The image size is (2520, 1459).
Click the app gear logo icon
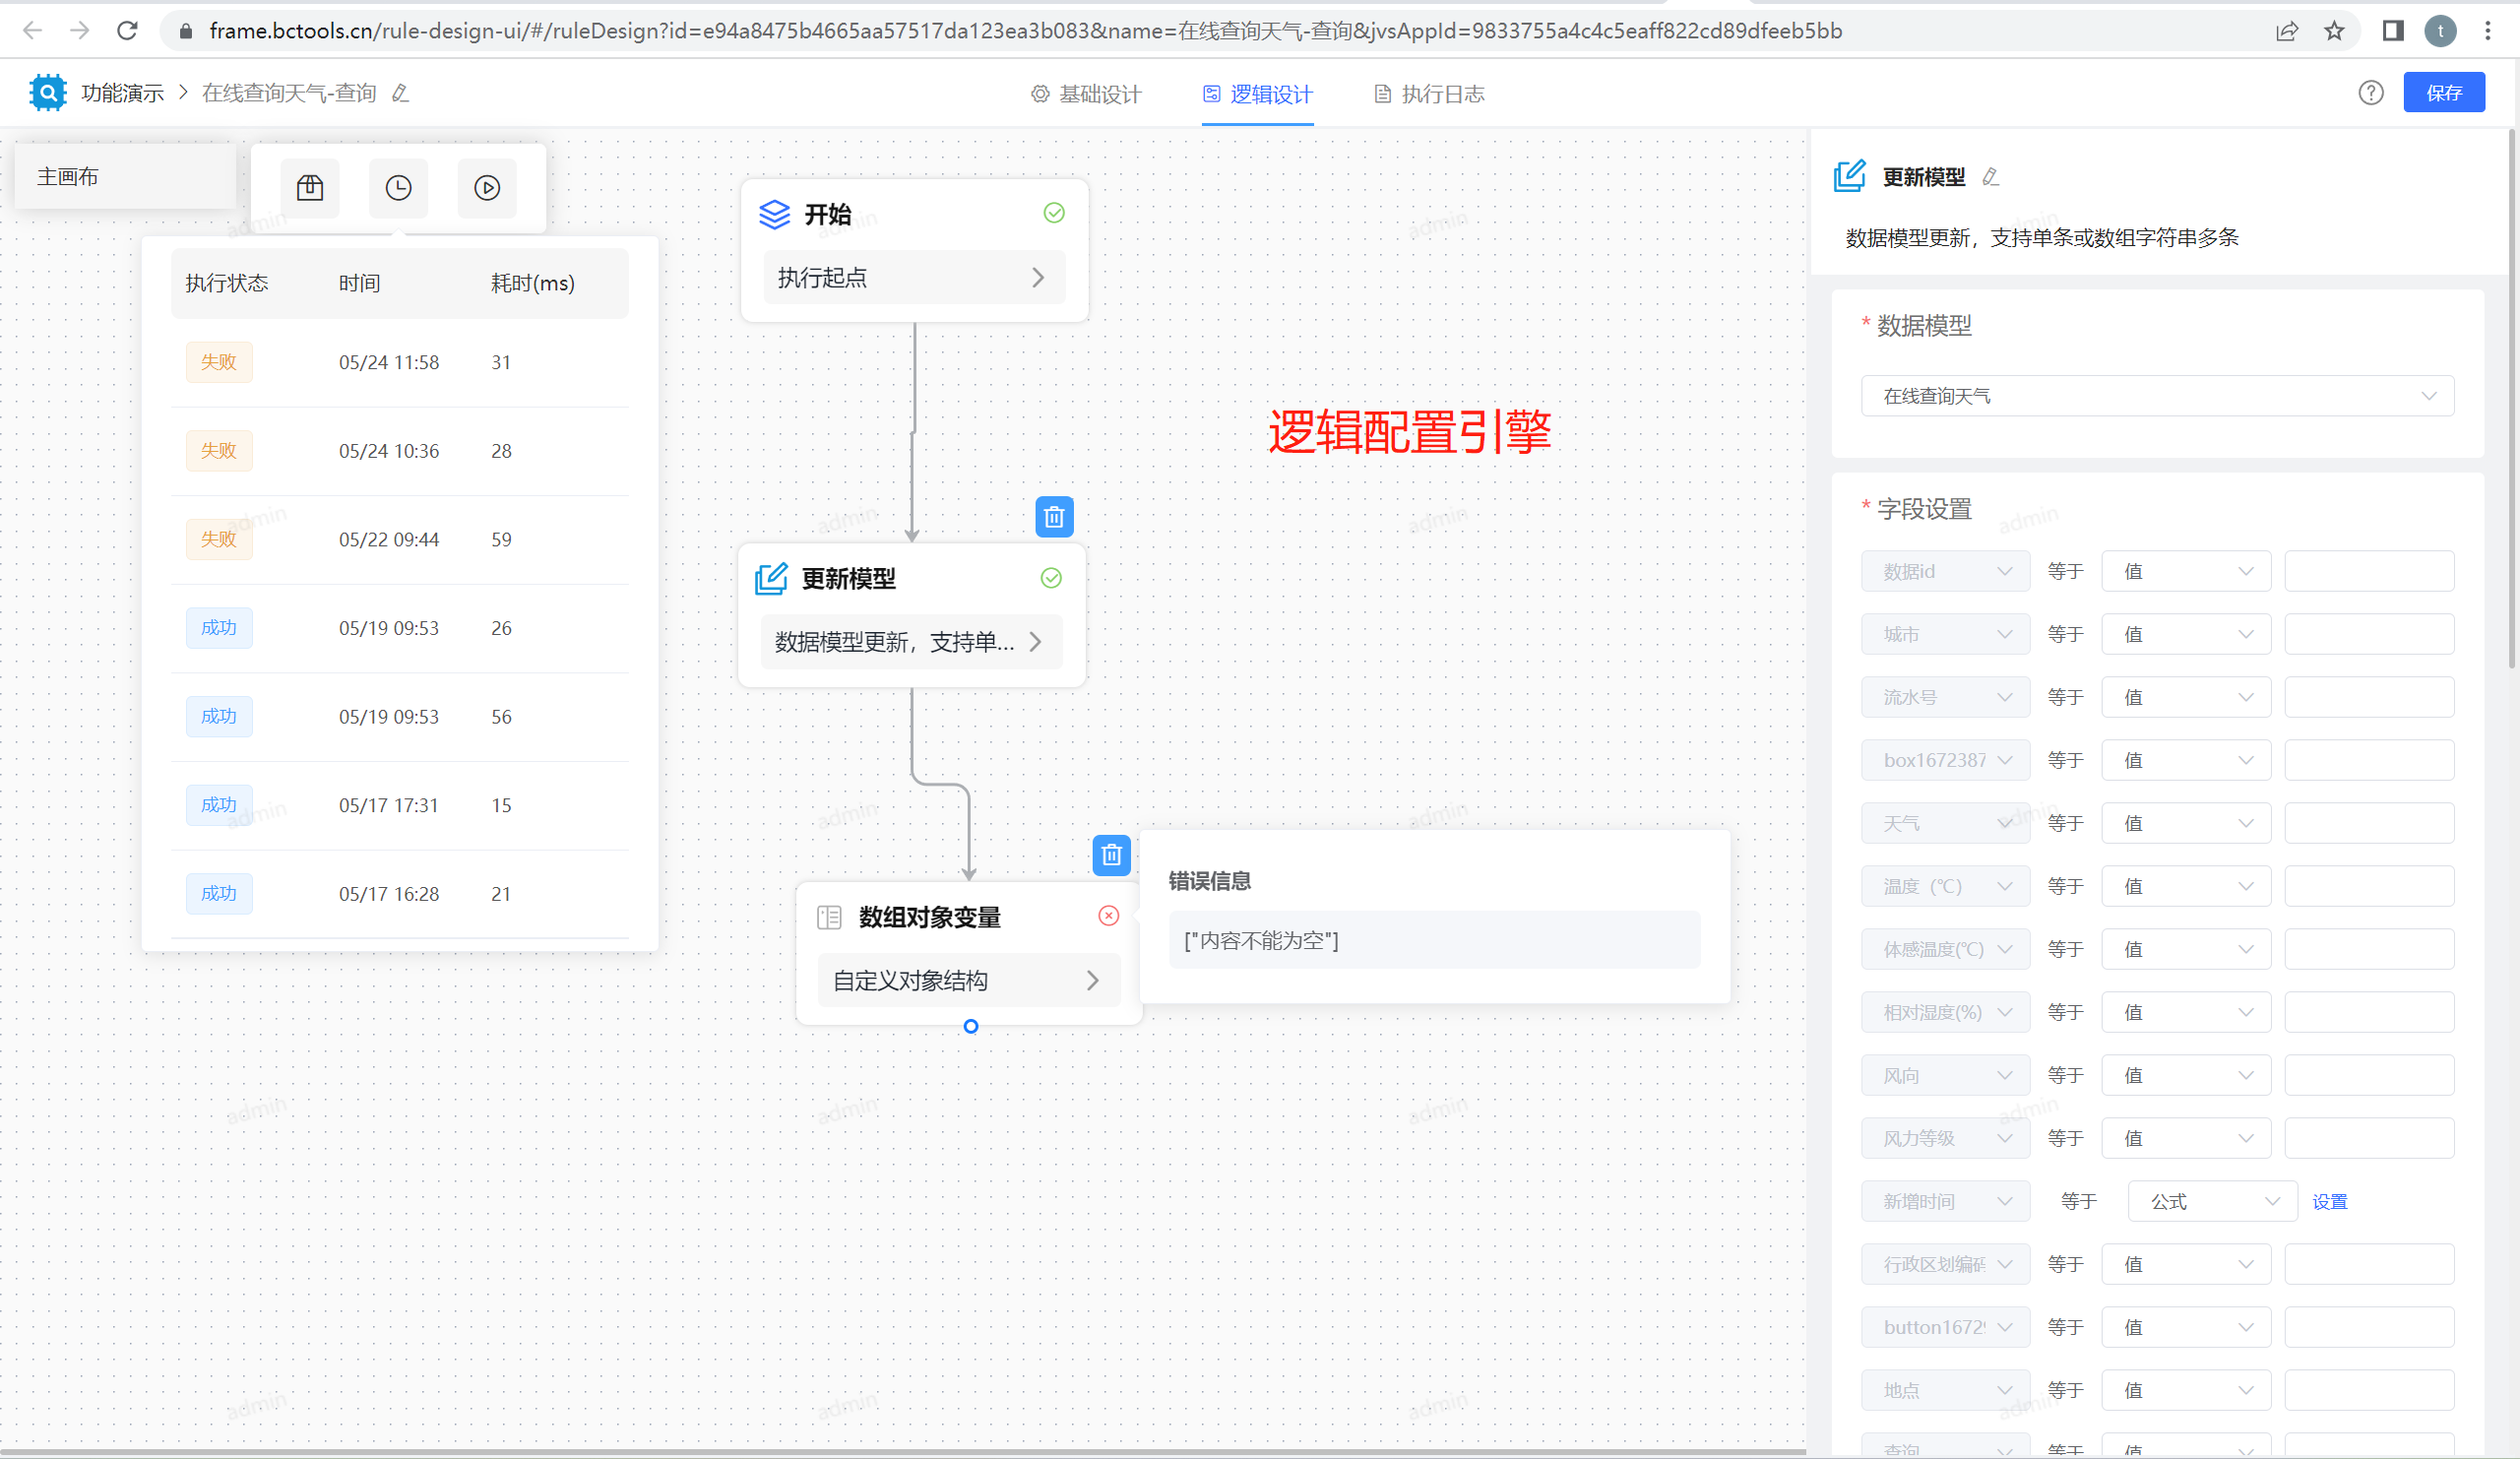click(x=47, y=92)
